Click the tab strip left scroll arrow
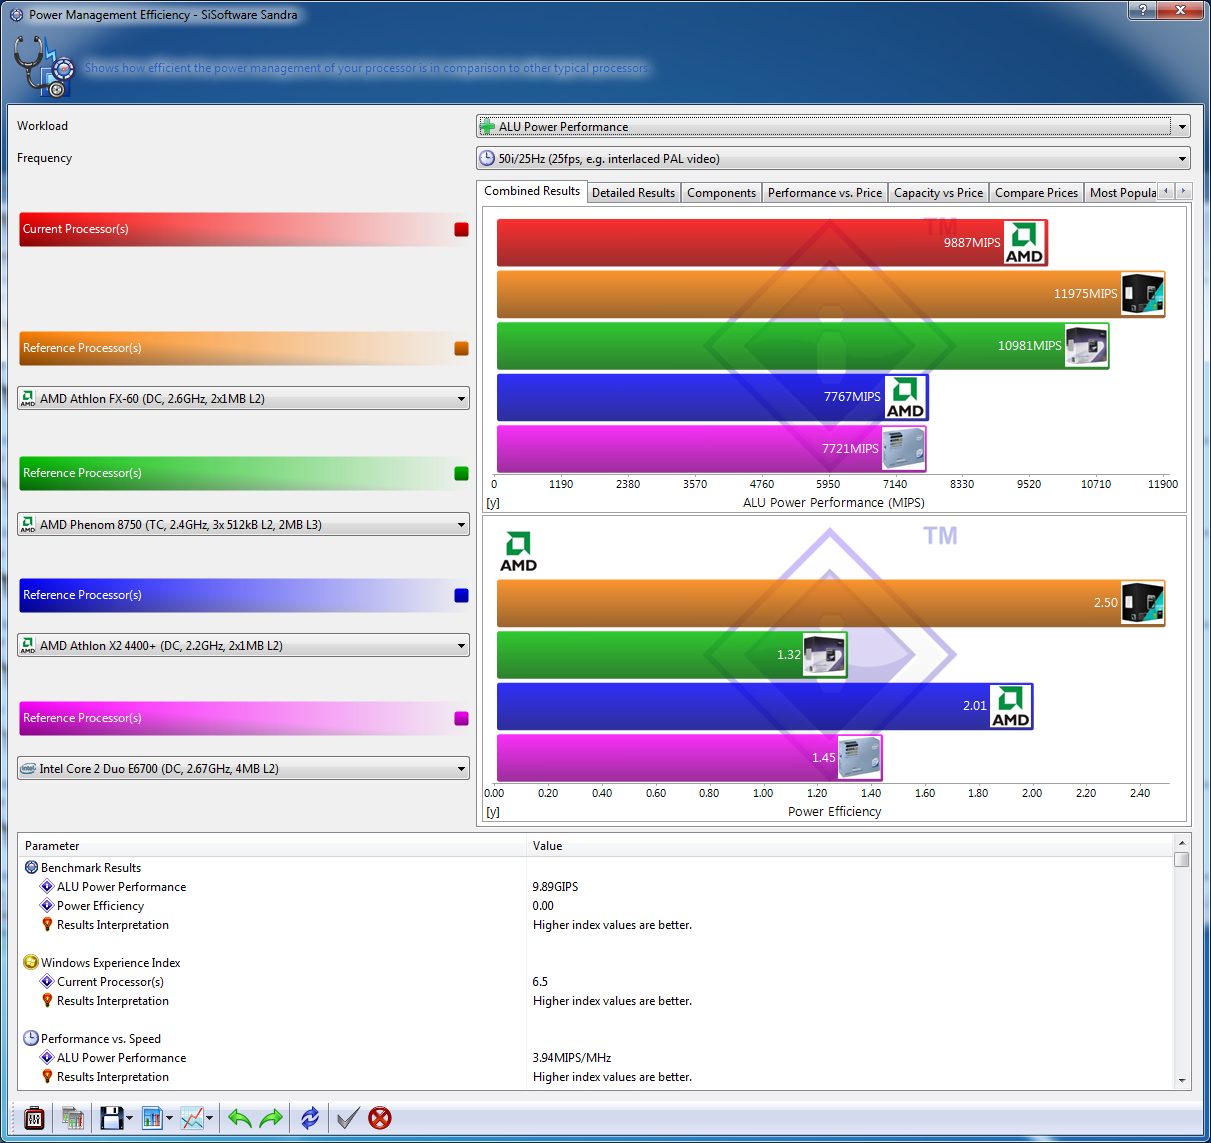This screenshot has height=1143, width=1211. click(1166, 191)
